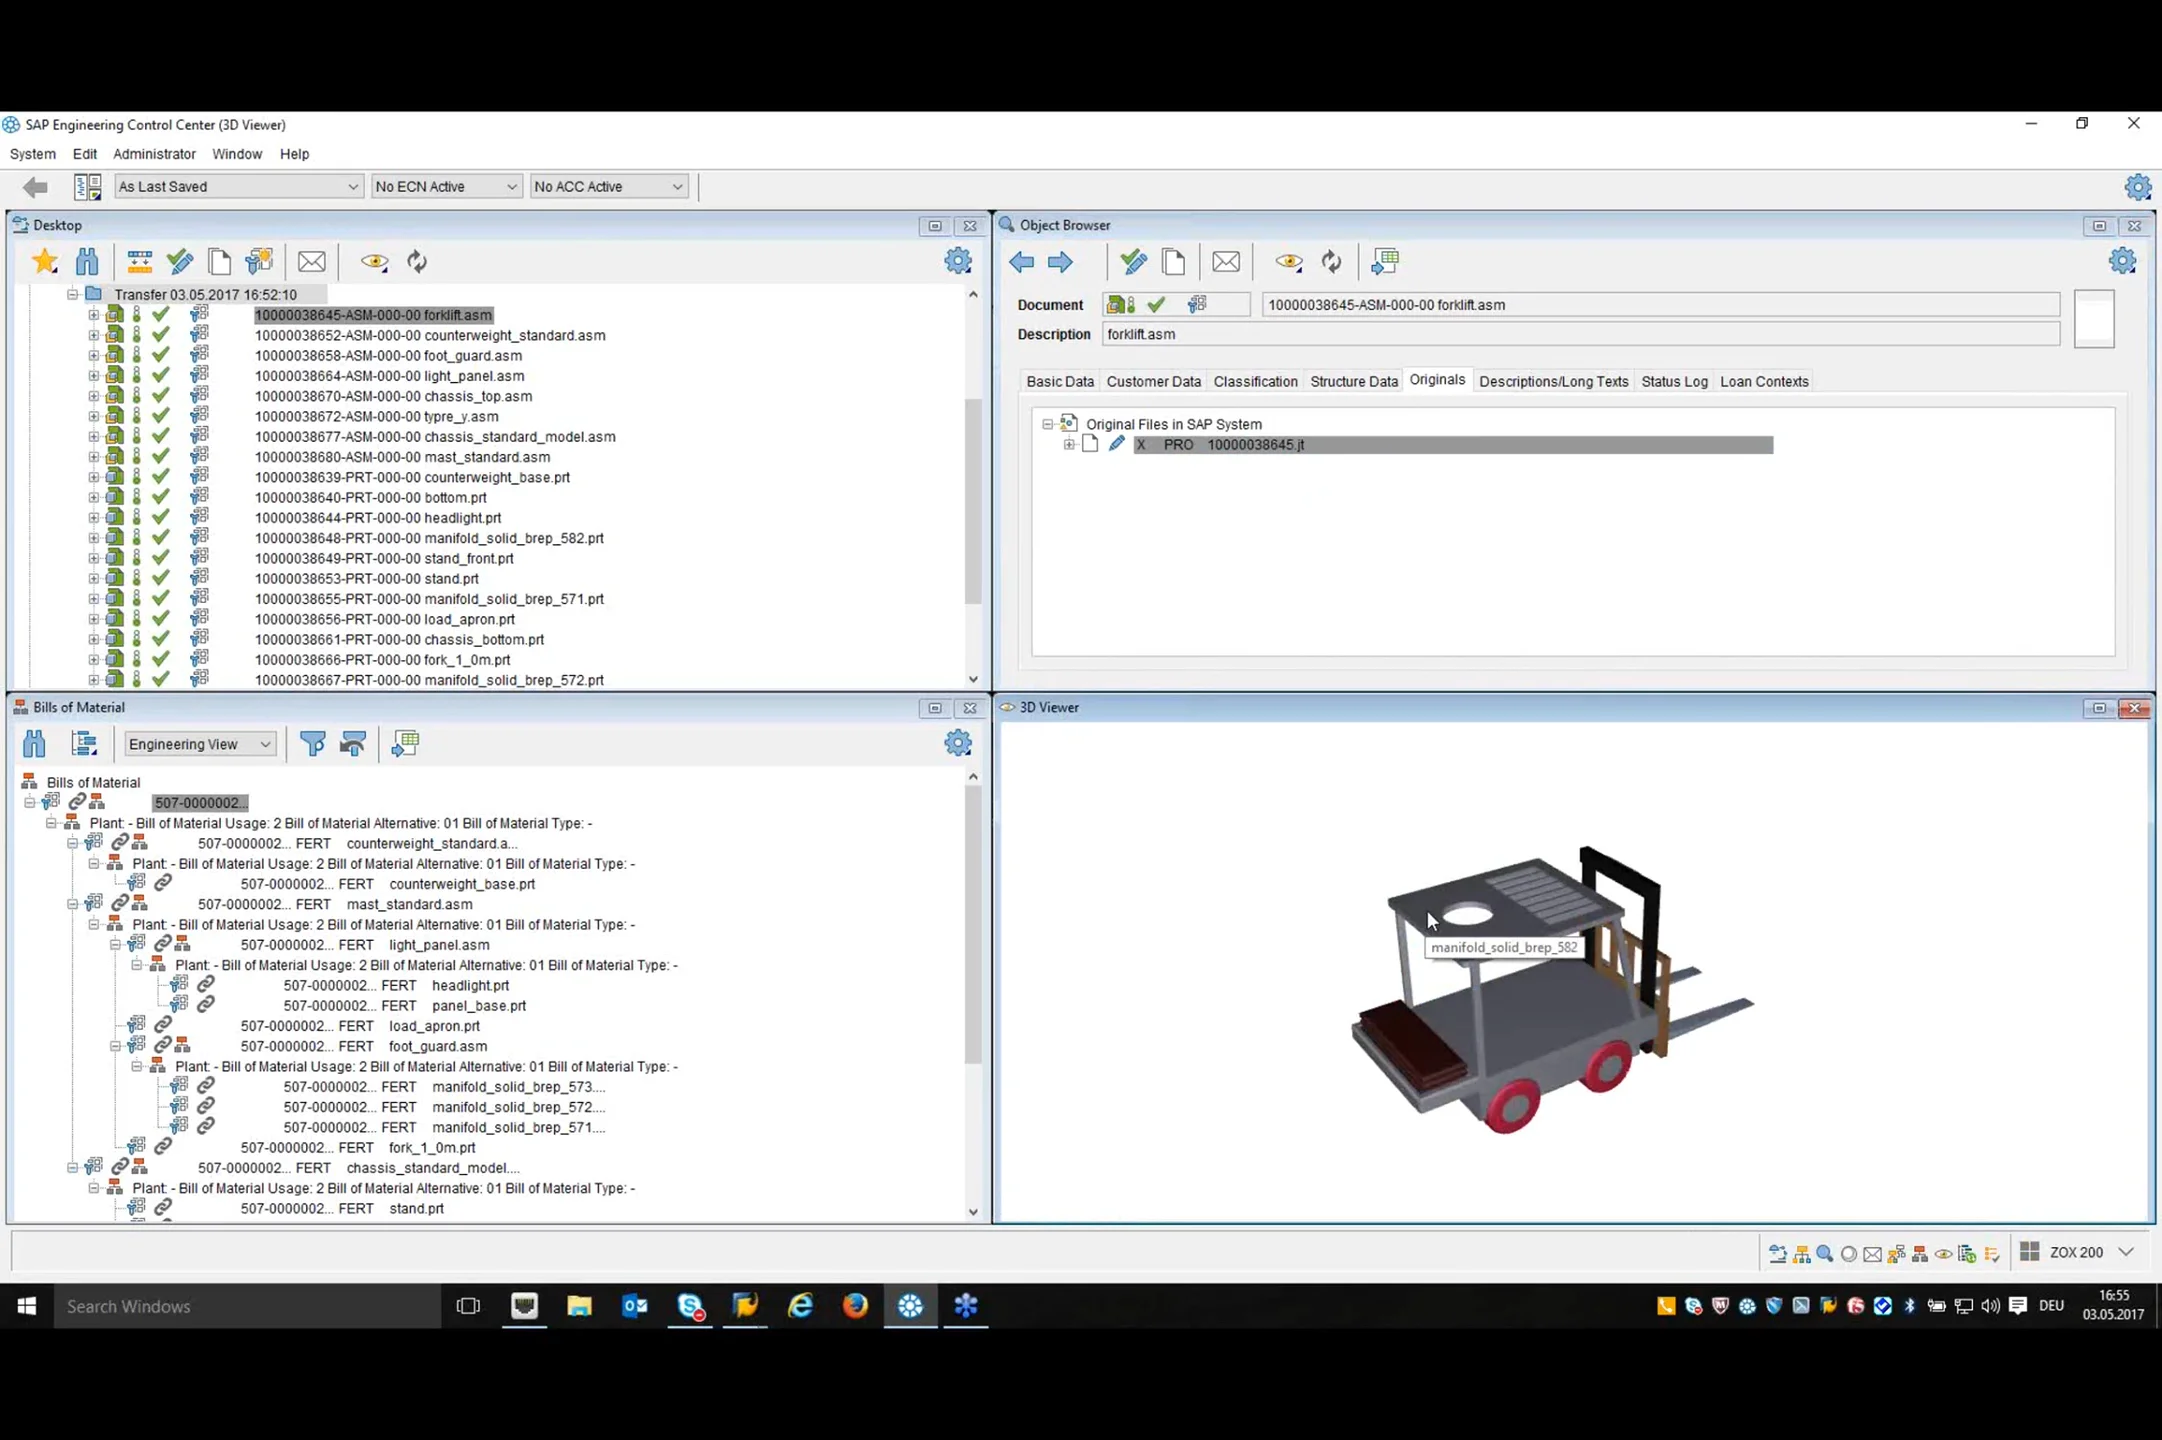The height and width of the screenshot is (1440, 2162).
Task: Select the Engineering View dropdown in BOM panel
Action: click(196, 742)
